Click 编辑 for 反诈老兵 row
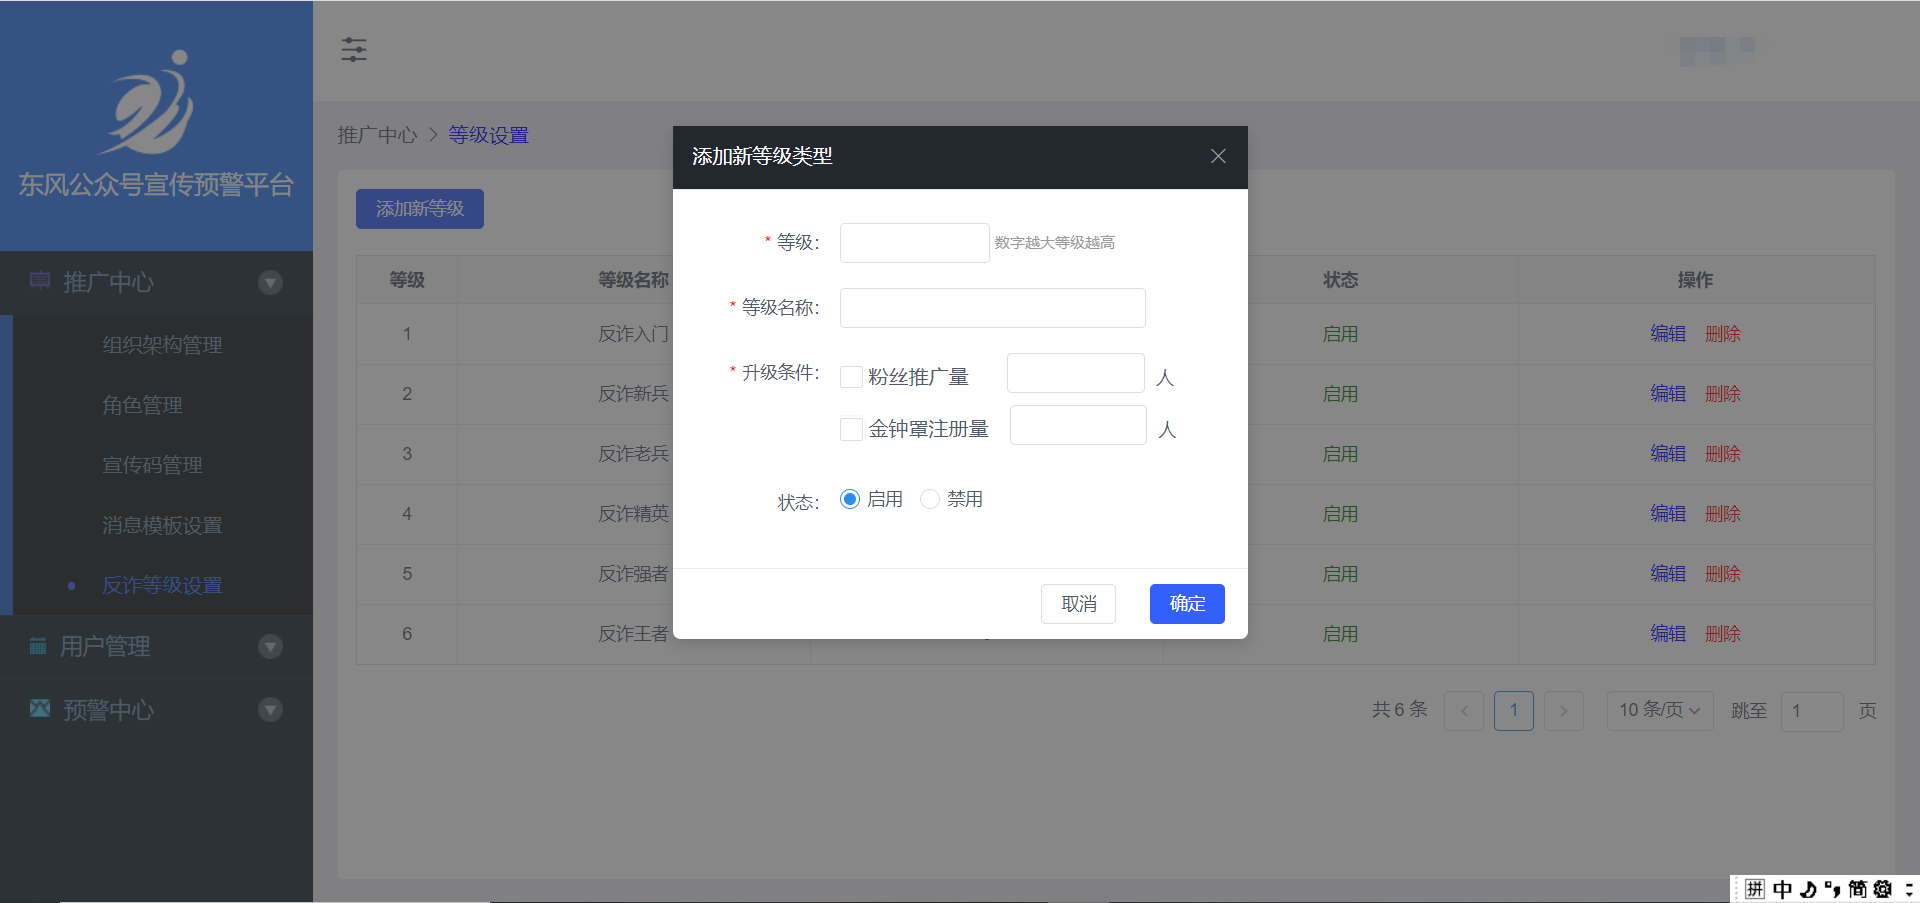The width and height of the screenshot is (1920, 903). 1668,454
